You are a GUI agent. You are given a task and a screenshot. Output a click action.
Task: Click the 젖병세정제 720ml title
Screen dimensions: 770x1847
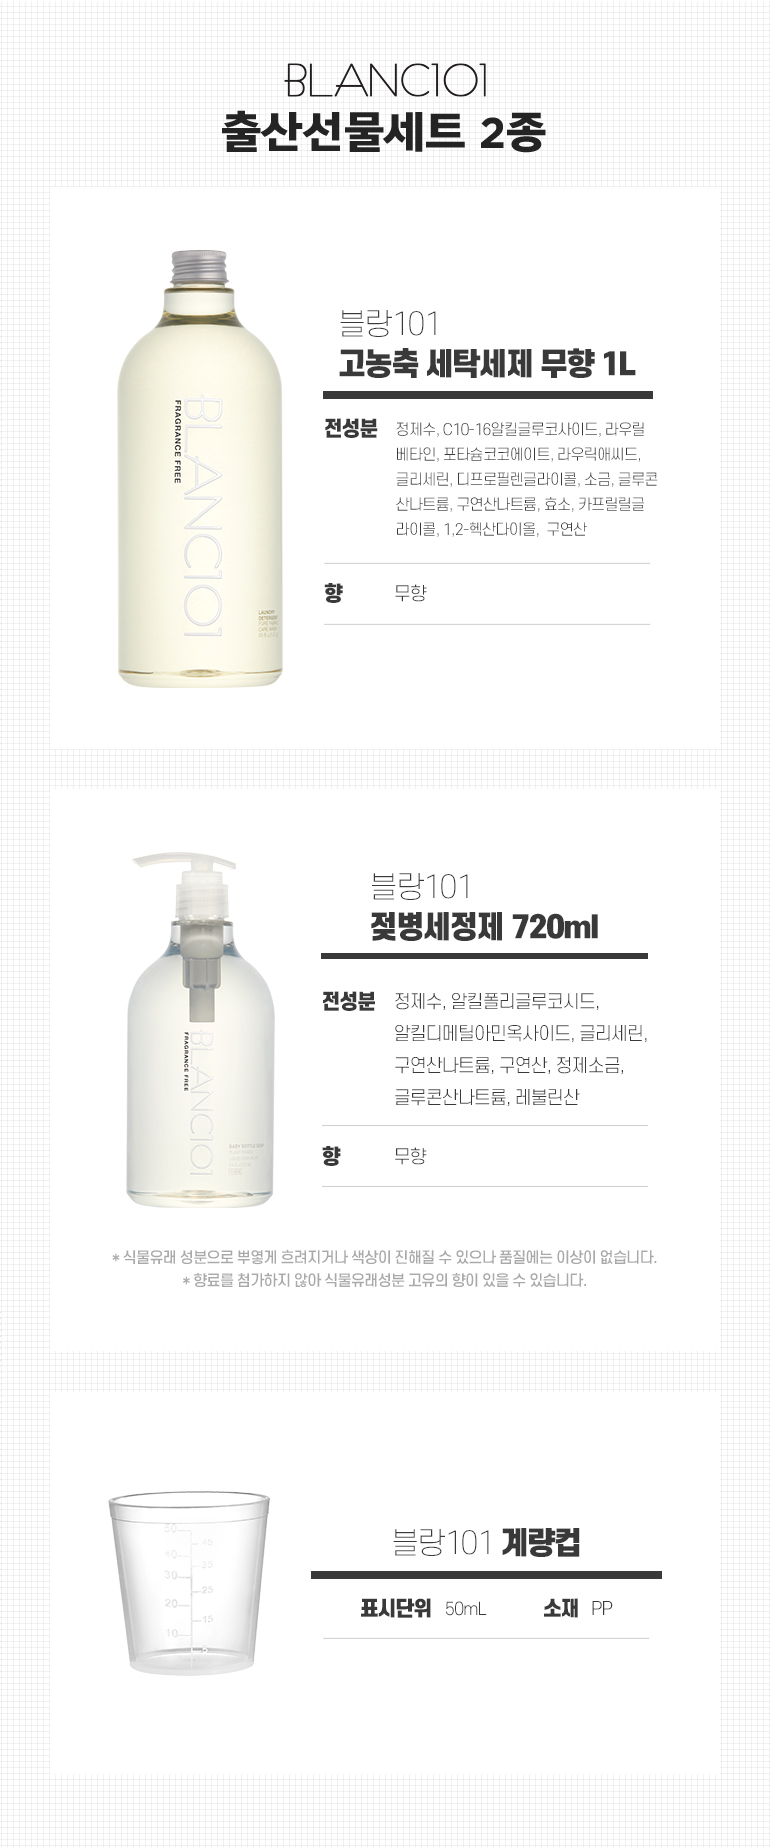(484, 926)
